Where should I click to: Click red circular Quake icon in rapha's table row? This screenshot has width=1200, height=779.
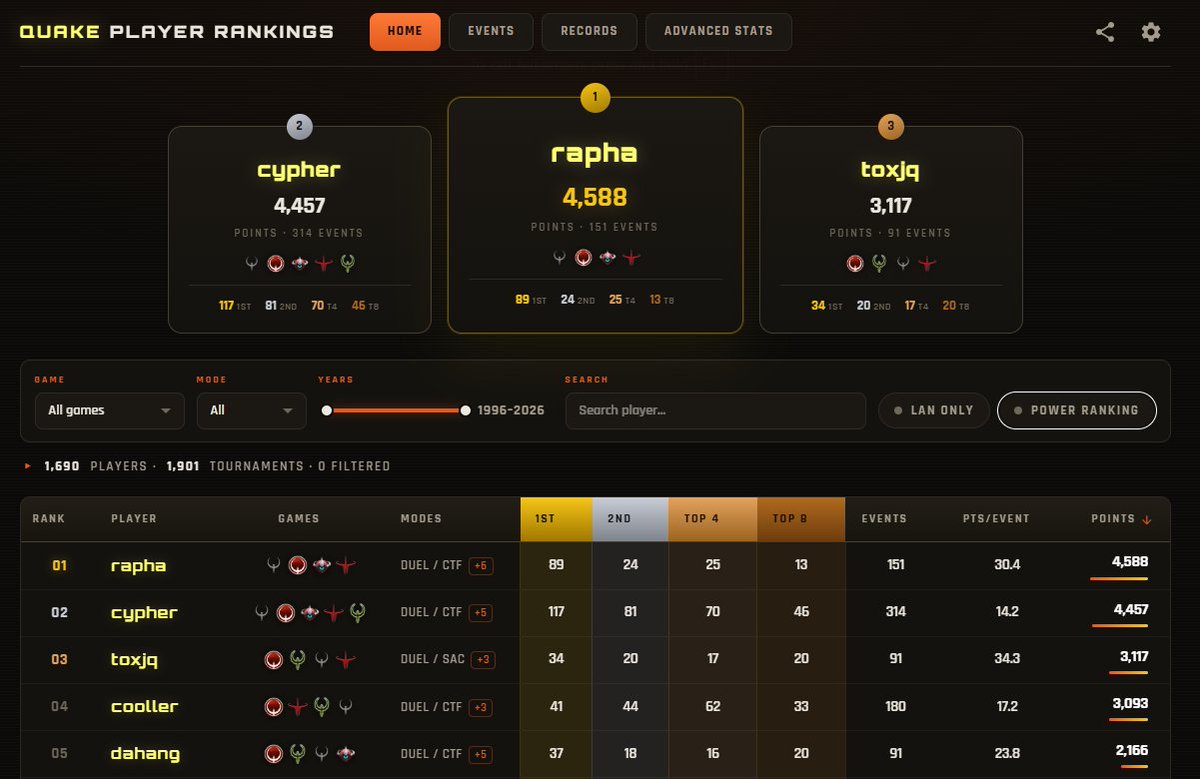(297, 566)
